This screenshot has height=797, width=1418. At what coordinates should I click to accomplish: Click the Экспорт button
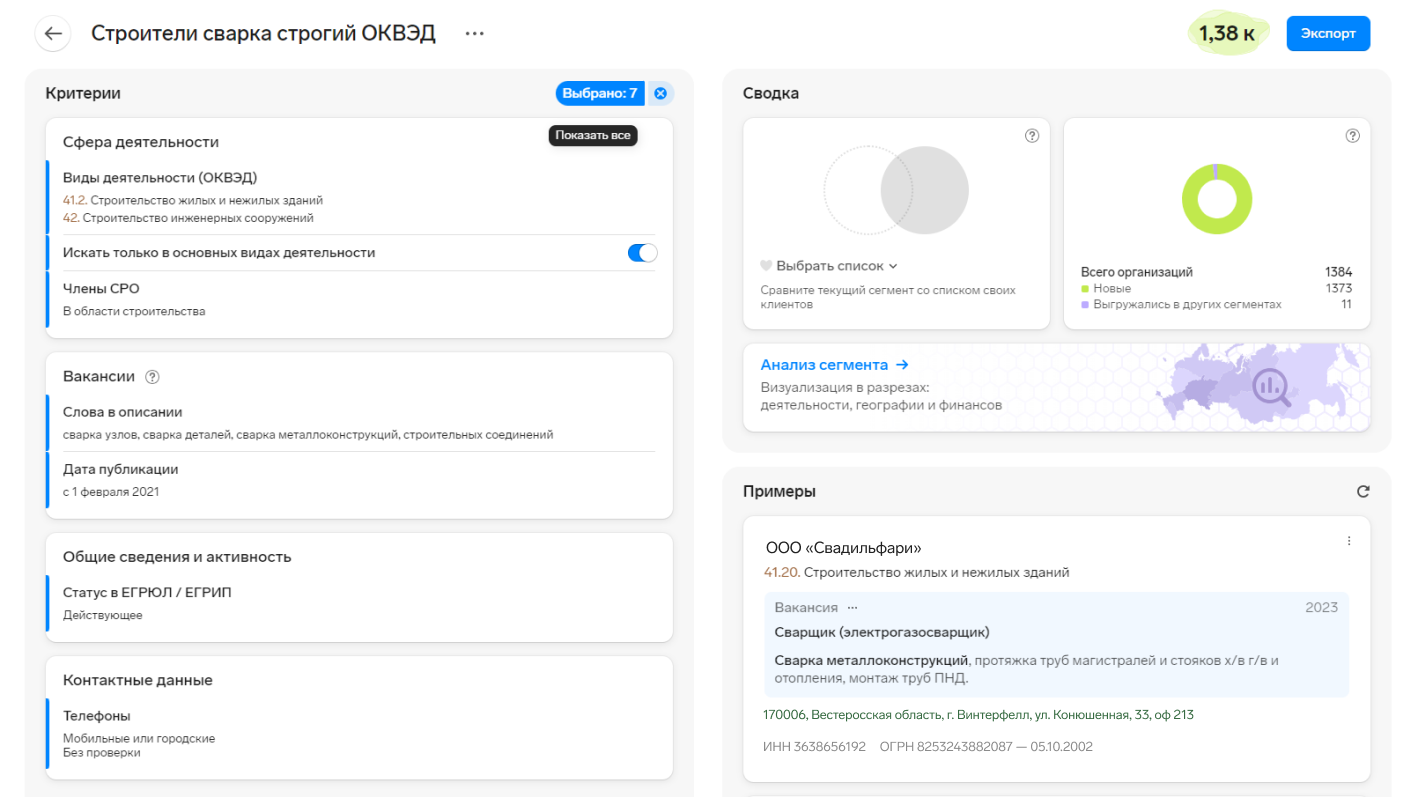1328,33
